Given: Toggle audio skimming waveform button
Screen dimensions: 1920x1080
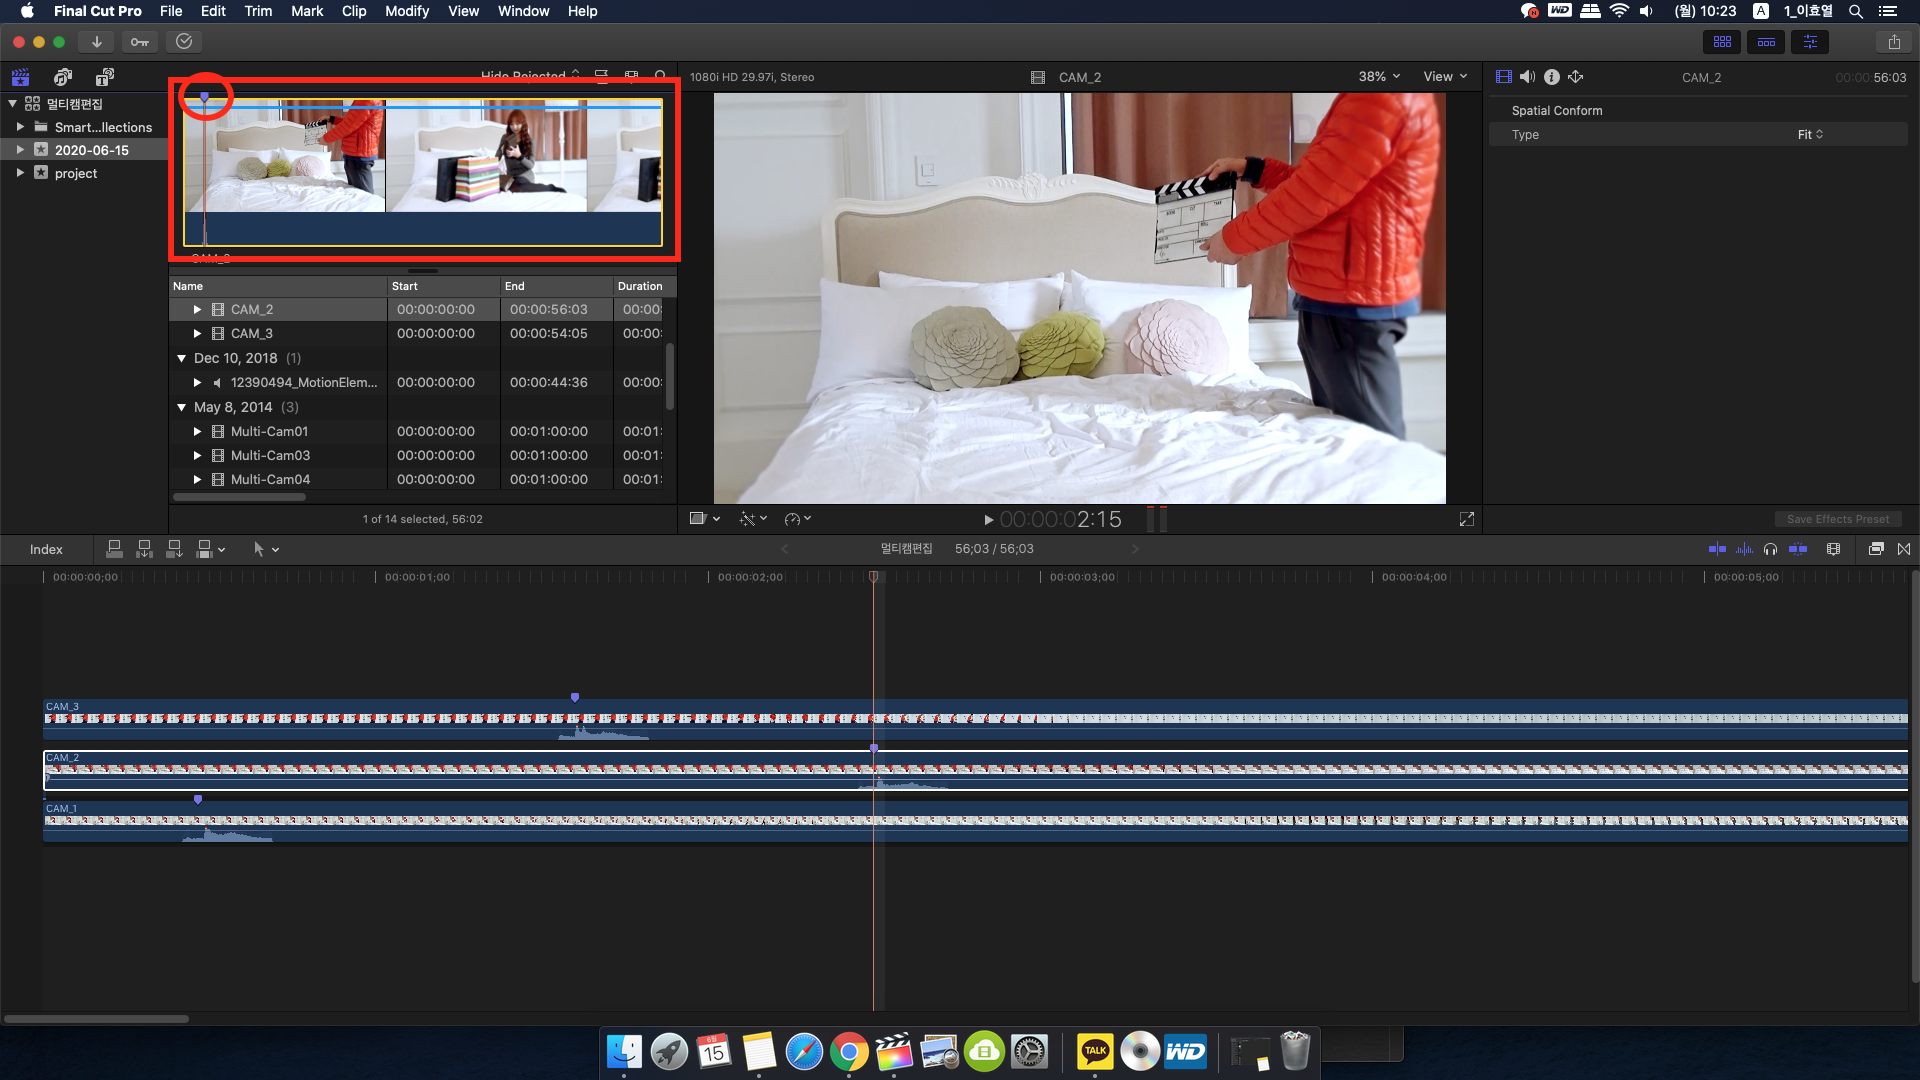Looking at the screenshot, I should pyautogui.click(x=1744, y=549).
